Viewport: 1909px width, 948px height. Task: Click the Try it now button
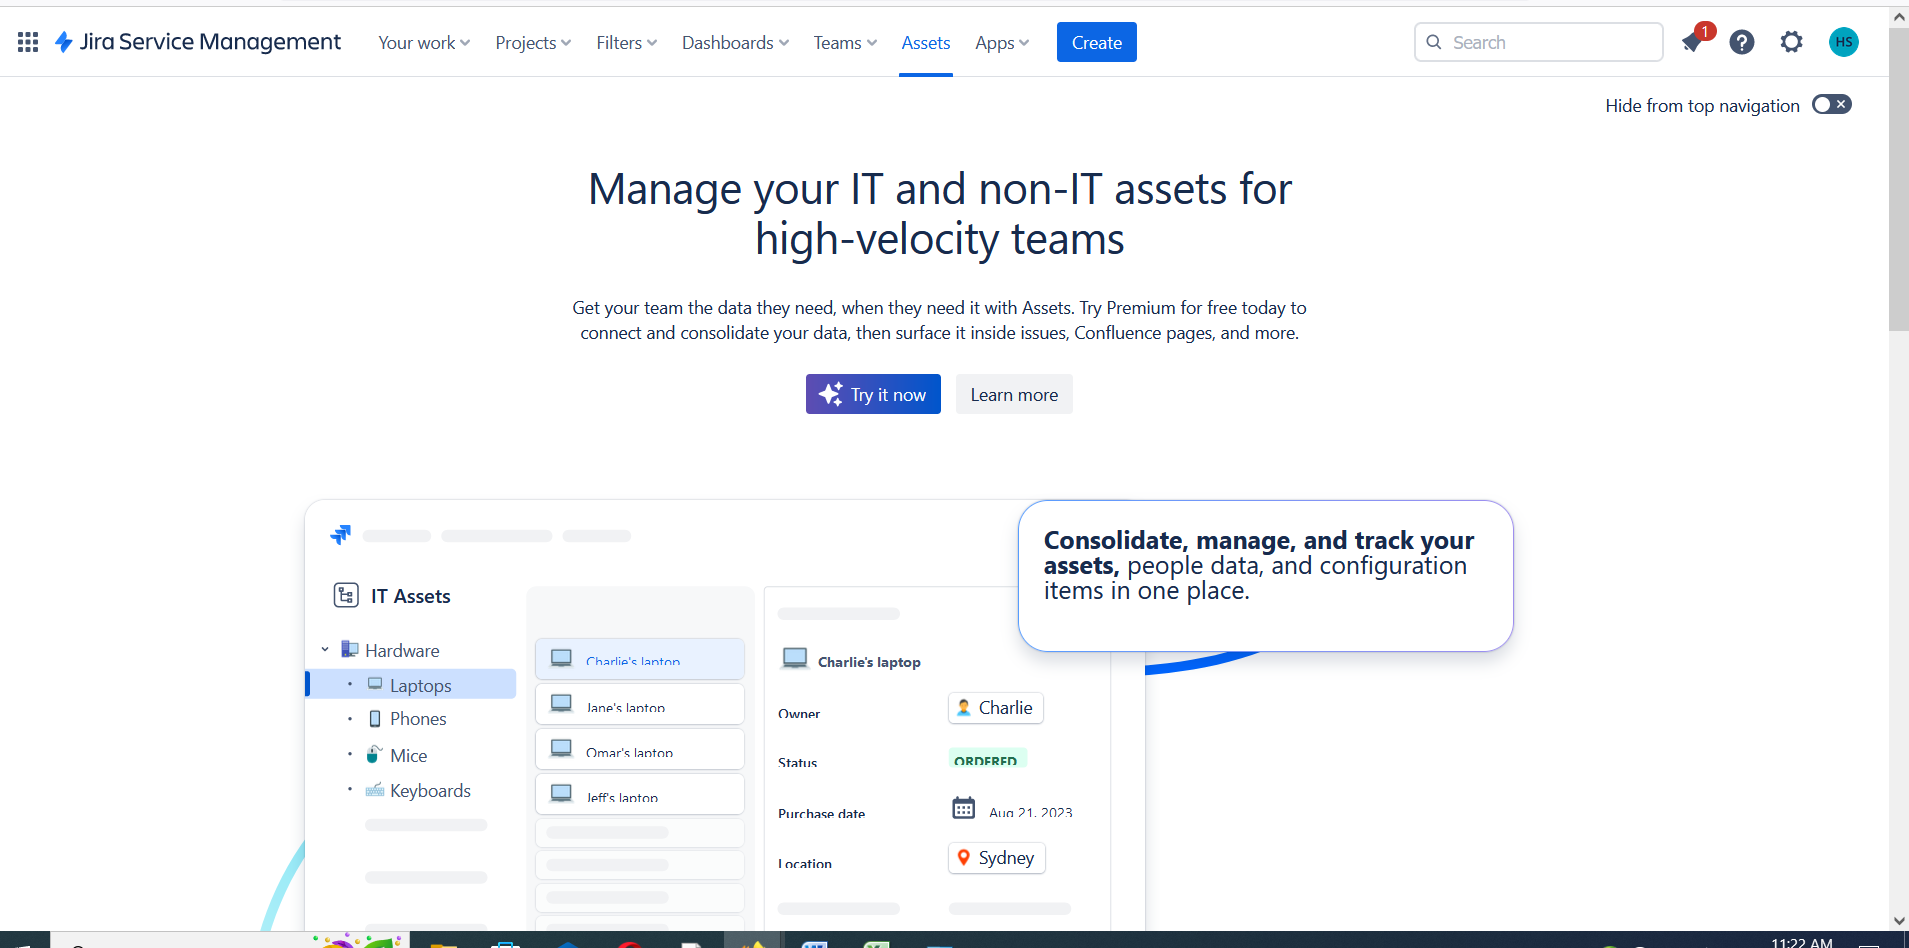tap(873, 394)
